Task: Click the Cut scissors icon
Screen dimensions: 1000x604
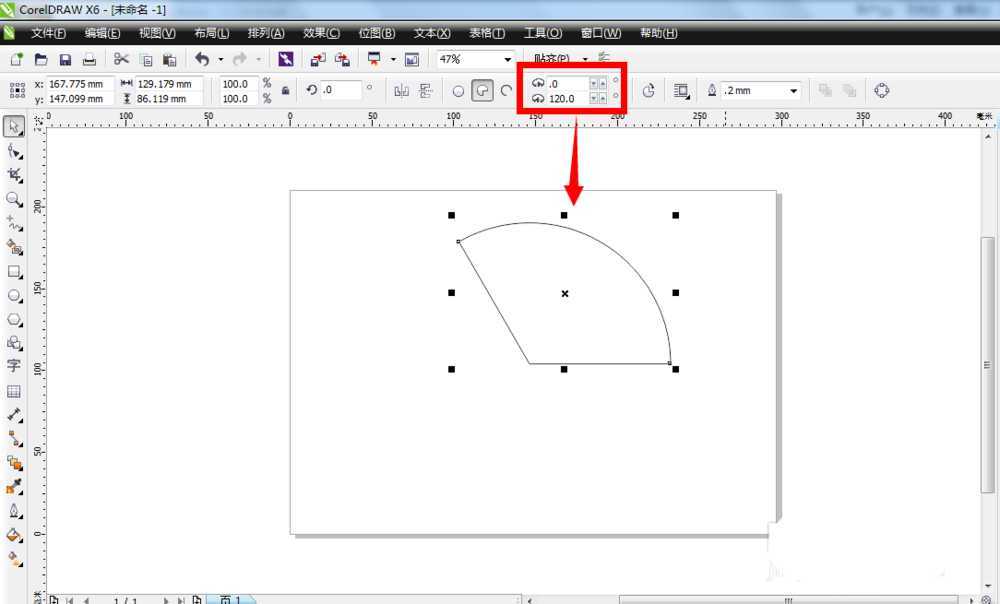Action: click(x=121, y=60)
